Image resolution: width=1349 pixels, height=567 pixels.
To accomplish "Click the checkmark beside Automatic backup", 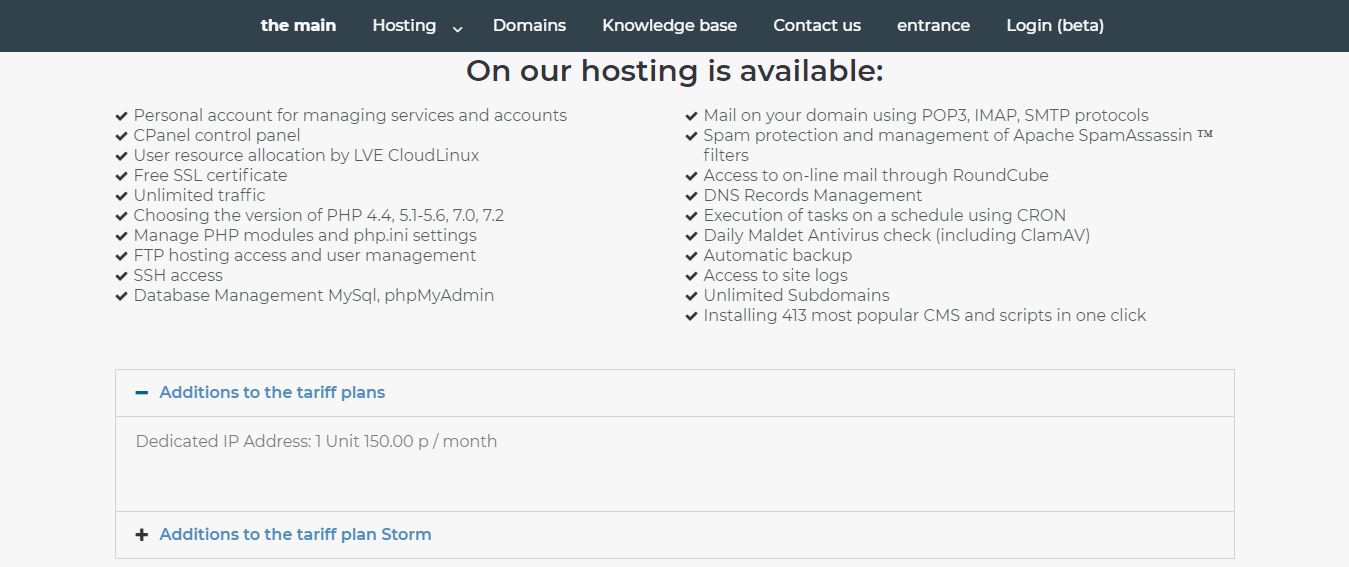I will pyautogui.click(x=691, y=256).
